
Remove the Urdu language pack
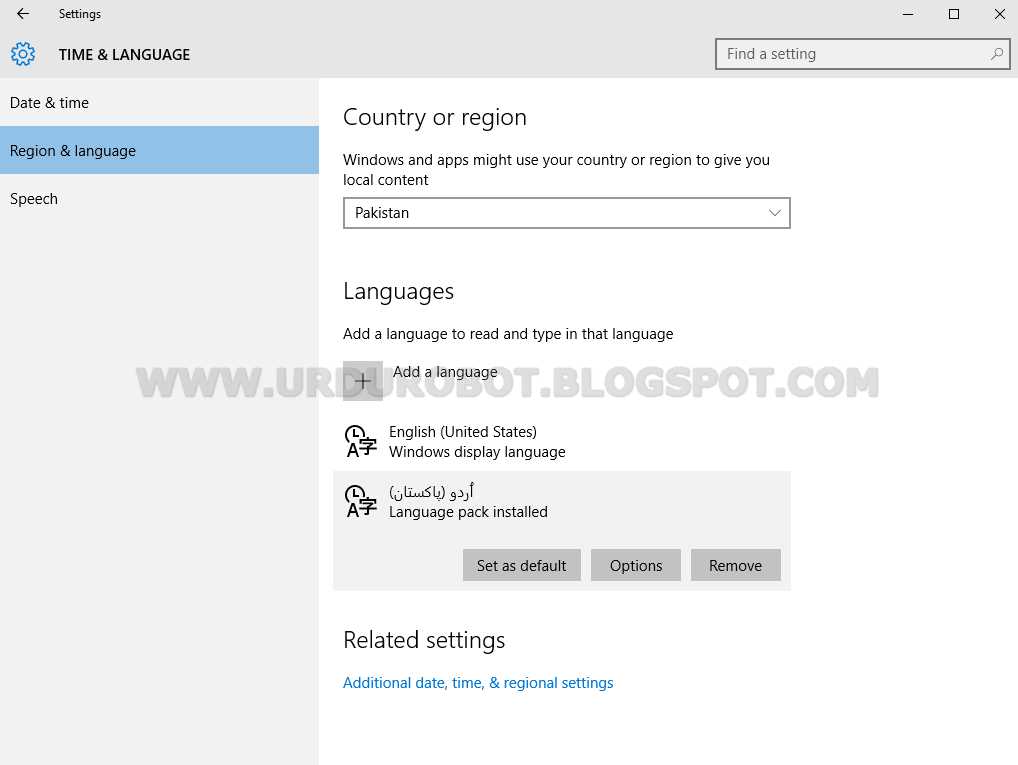[x=735, y=565]
